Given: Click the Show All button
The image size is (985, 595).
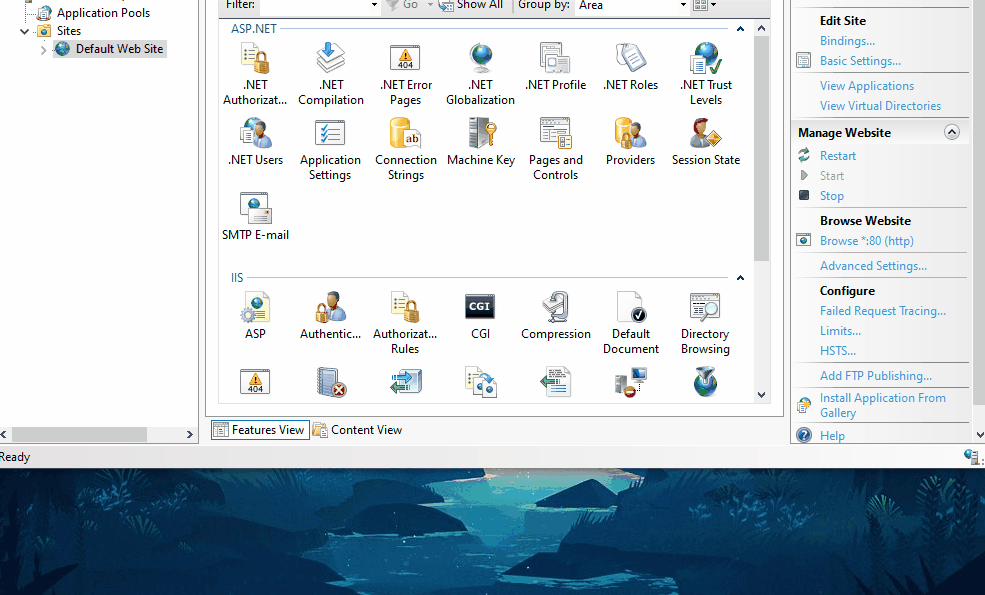Looking at the screenshot, I should (471, 5).
